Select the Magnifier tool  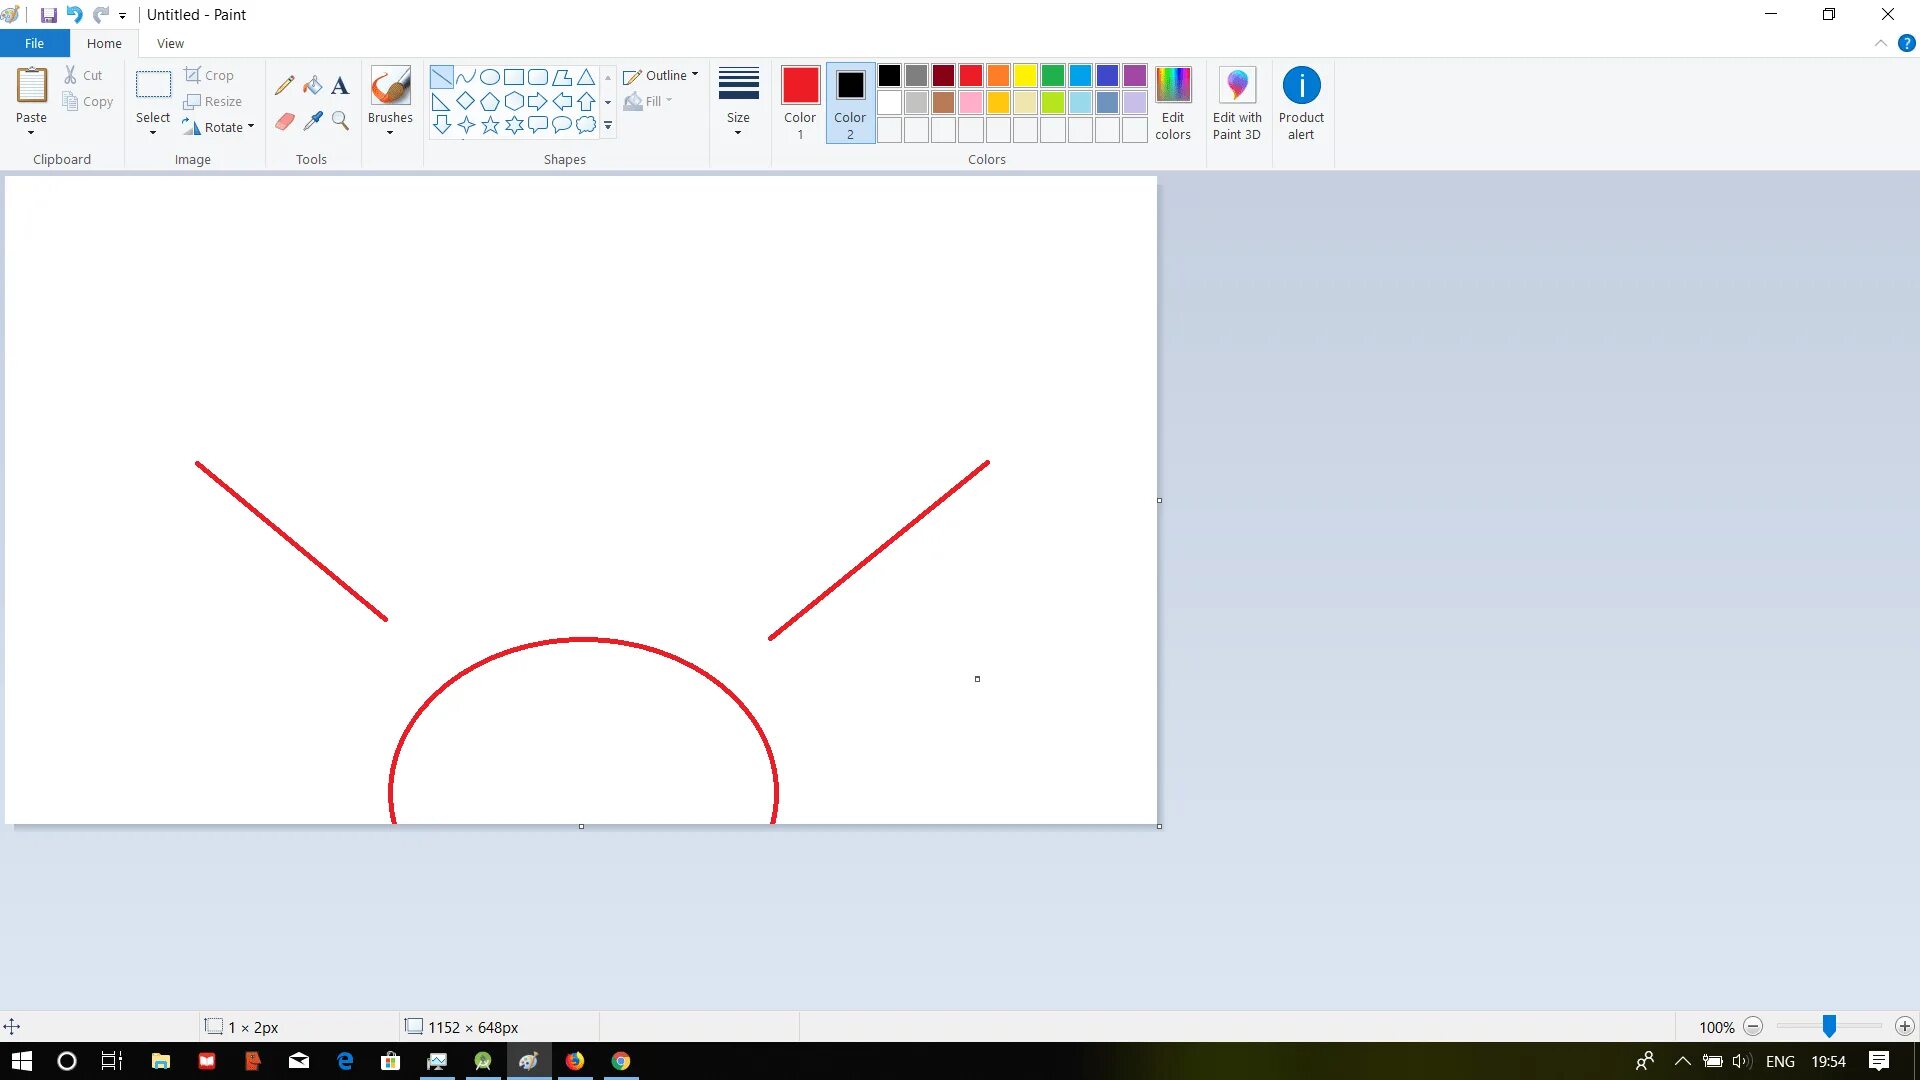click(340, 121)
